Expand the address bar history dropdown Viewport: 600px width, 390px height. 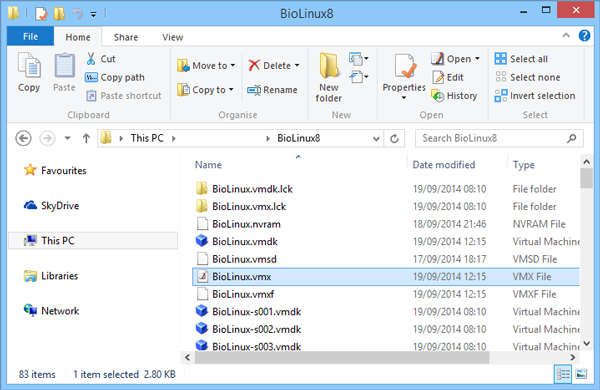376,139
